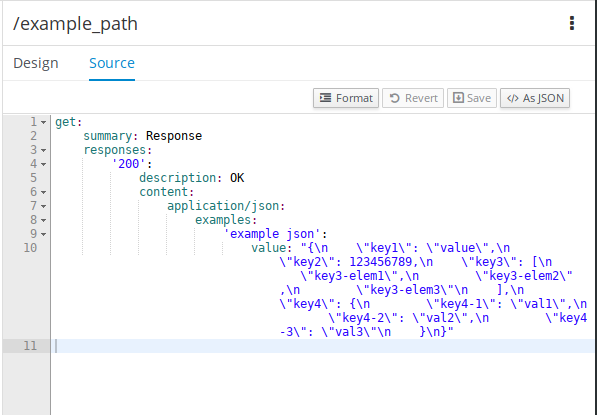Fold the content section on line 6

tap(43, 192)
